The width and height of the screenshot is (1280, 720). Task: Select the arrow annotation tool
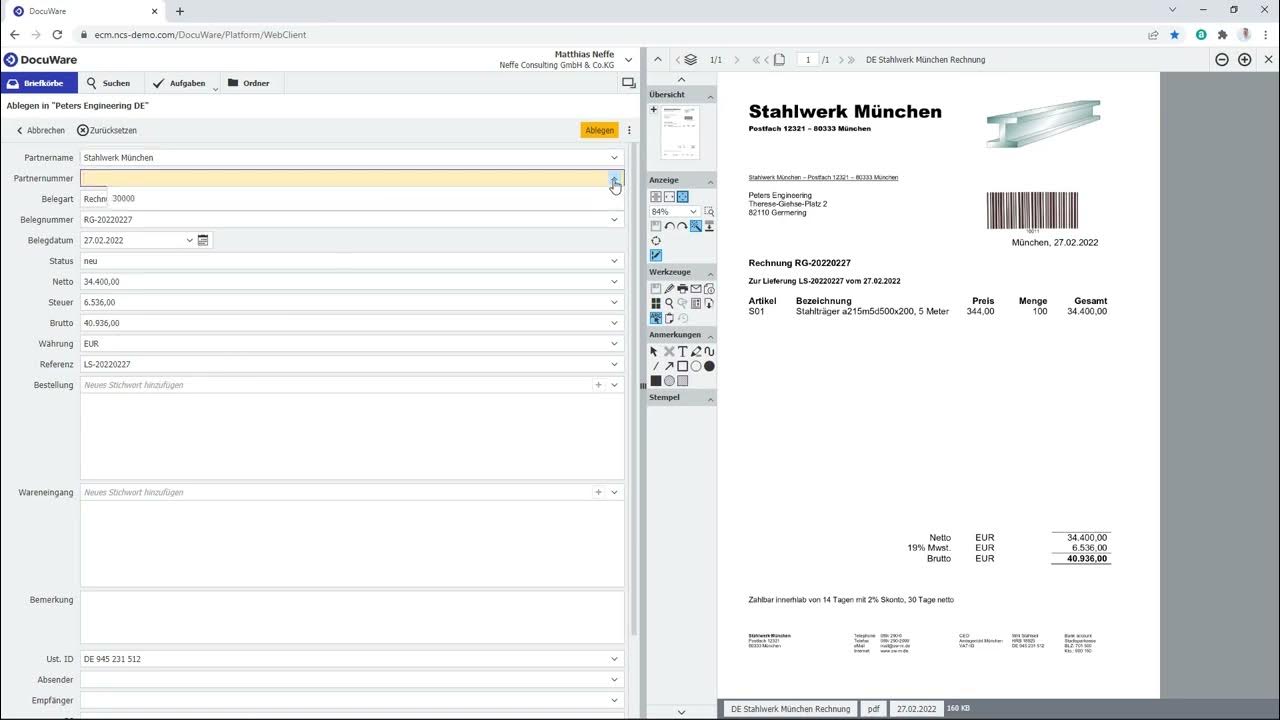click(669, 366)
